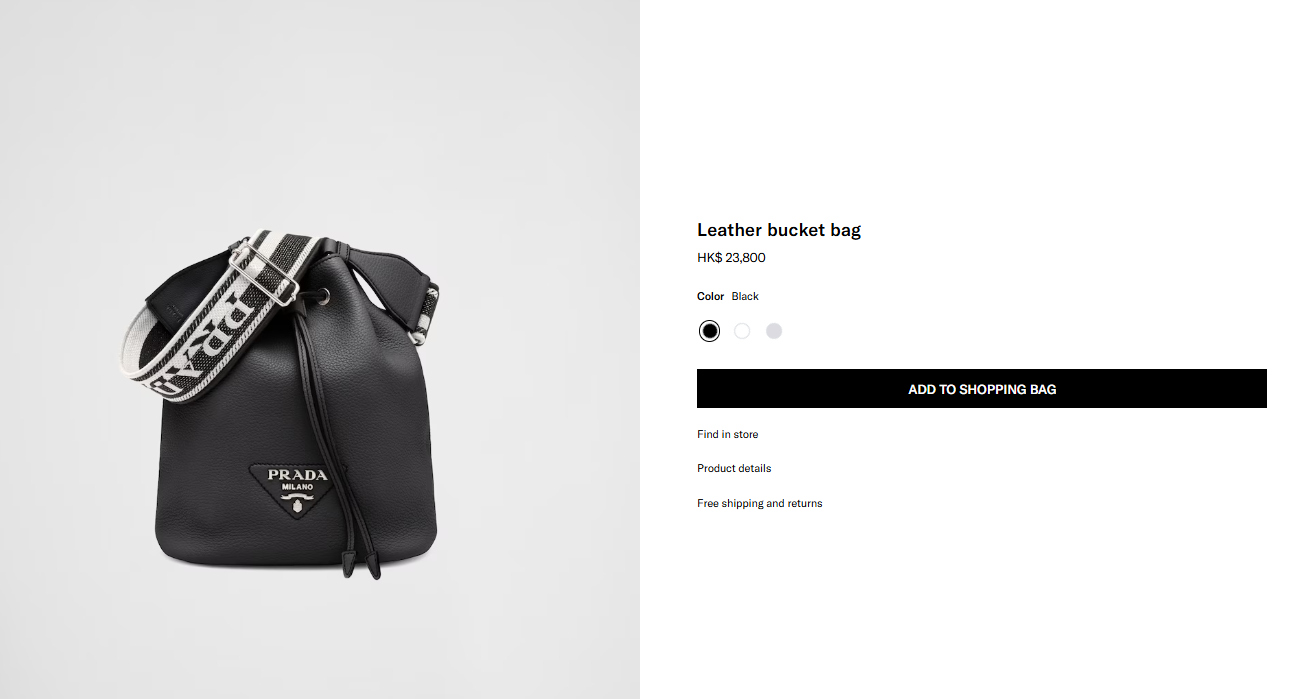Open Free shipping and returns info

click(759, 503)
